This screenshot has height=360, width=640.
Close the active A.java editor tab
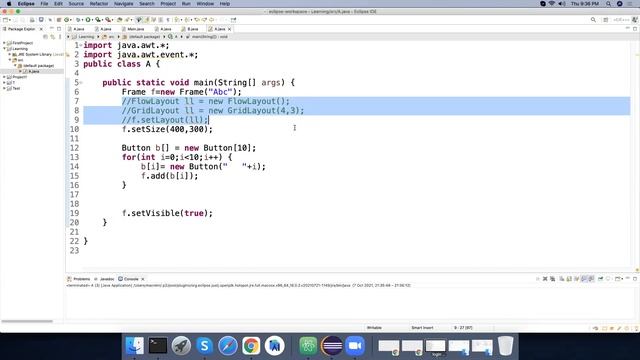[x=229, y=29]
